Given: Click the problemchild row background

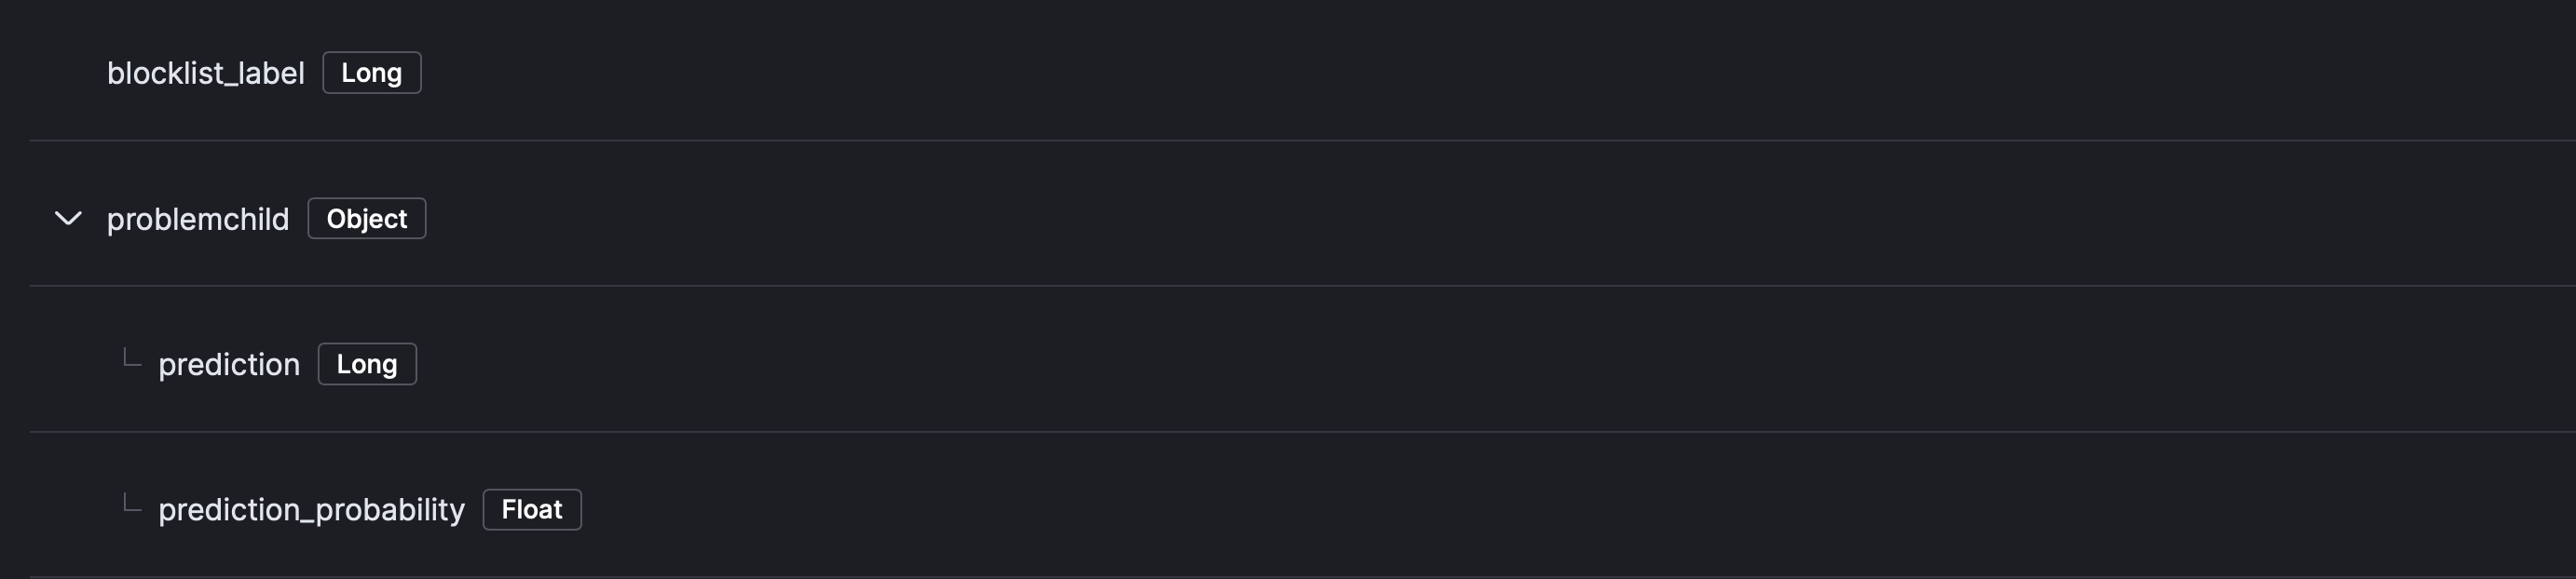Looking at the screenshot, I should coord(1200,218).
